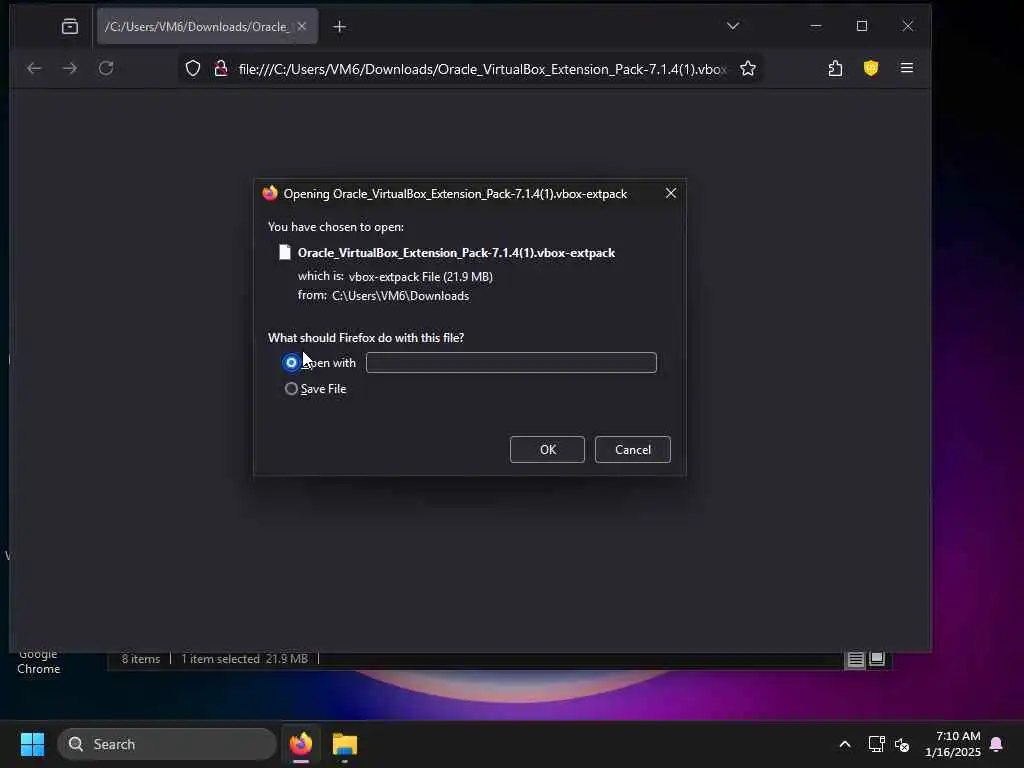Click the yellow shield extension icon
This screenshot has width=1024, height=768.
[x=871, y=68]
